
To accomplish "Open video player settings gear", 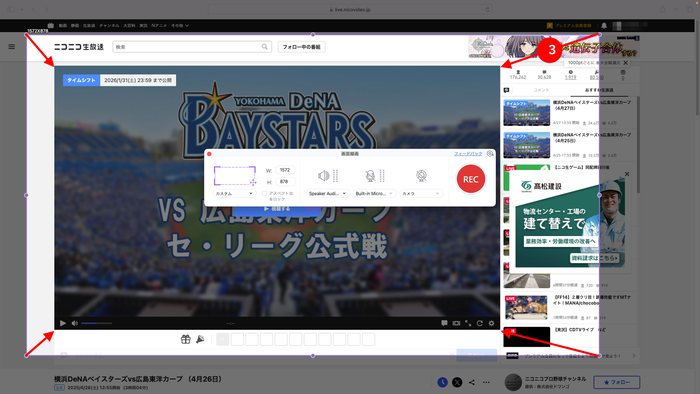I will pyautogui.click(x=492, y=323).
